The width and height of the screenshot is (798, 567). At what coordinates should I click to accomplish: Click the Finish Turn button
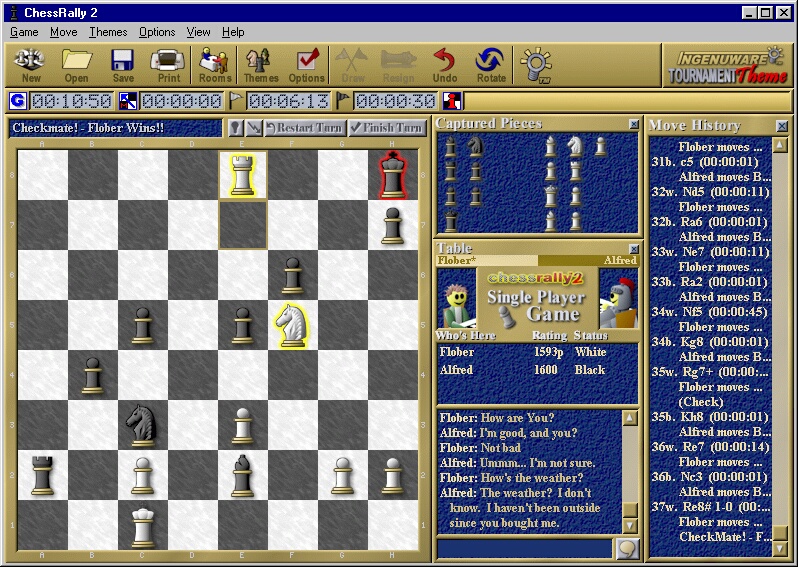pos(388,128)
